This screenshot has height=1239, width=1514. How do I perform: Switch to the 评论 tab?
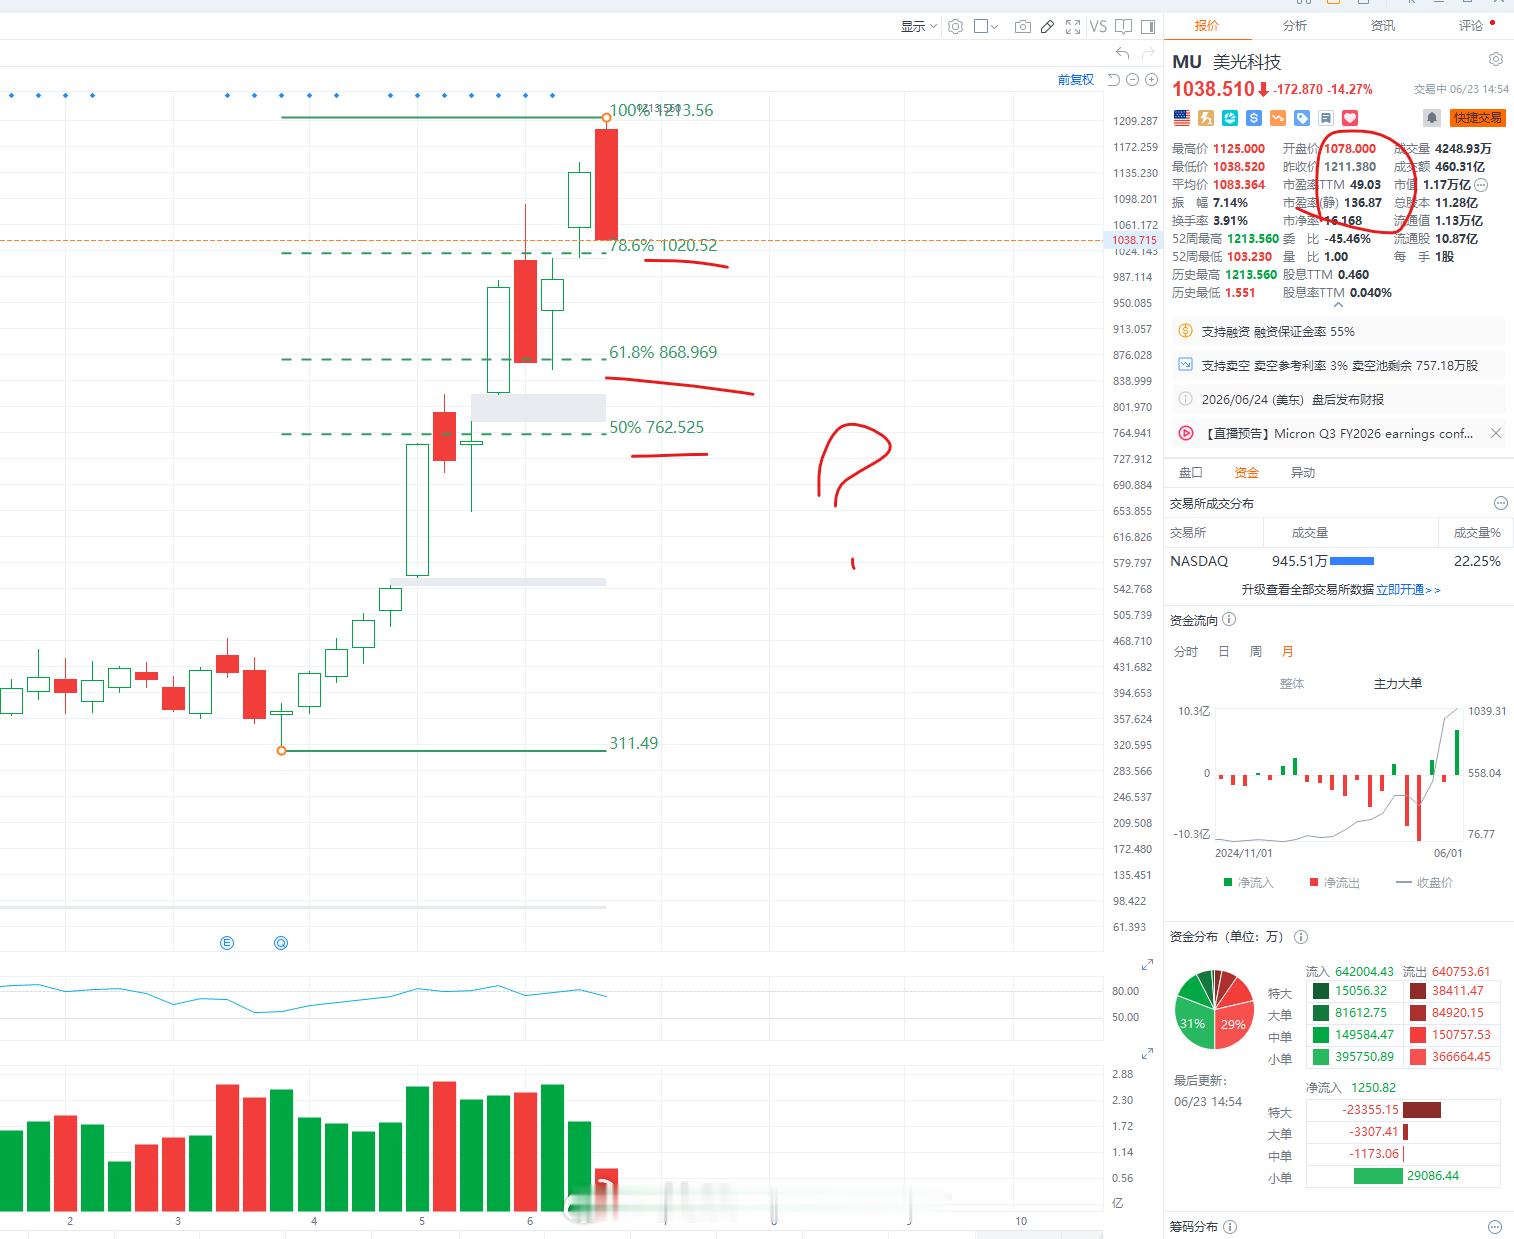click(1471, 26)
